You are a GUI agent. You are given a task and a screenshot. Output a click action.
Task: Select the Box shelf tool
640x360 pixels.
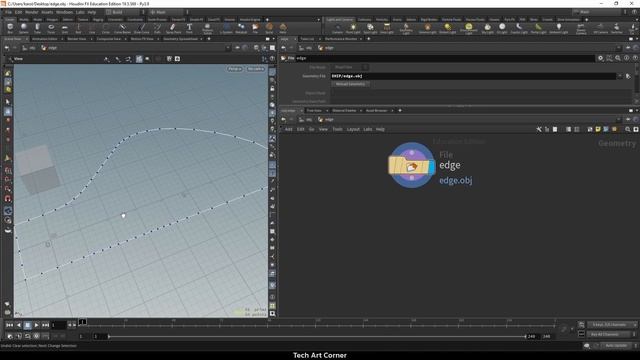pos(10,28)
